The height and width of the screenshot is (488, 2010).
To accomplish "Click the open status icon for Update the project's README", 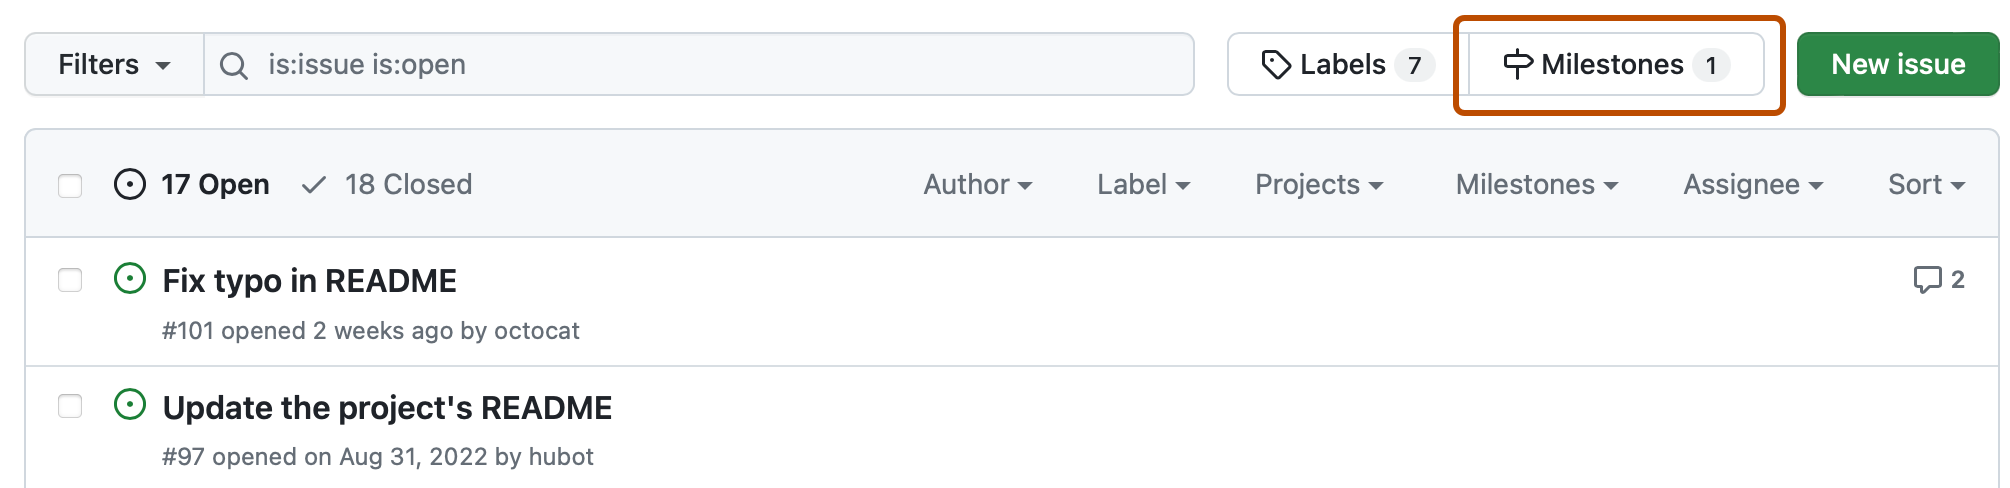I will (x=130, y=405).
